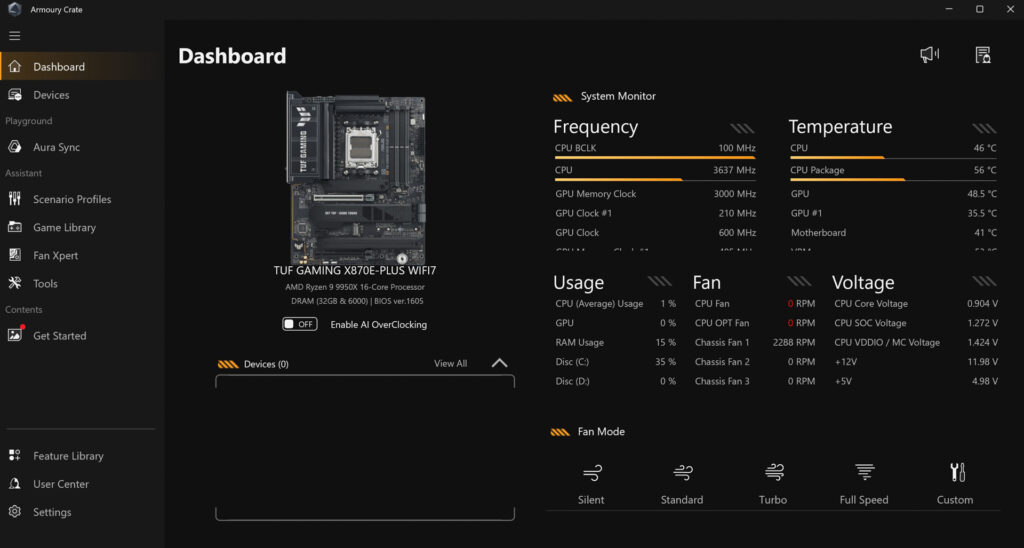1024x548 pixels.
Task: Click the TUF GAMING motherboard image
Action: (356, 177)
